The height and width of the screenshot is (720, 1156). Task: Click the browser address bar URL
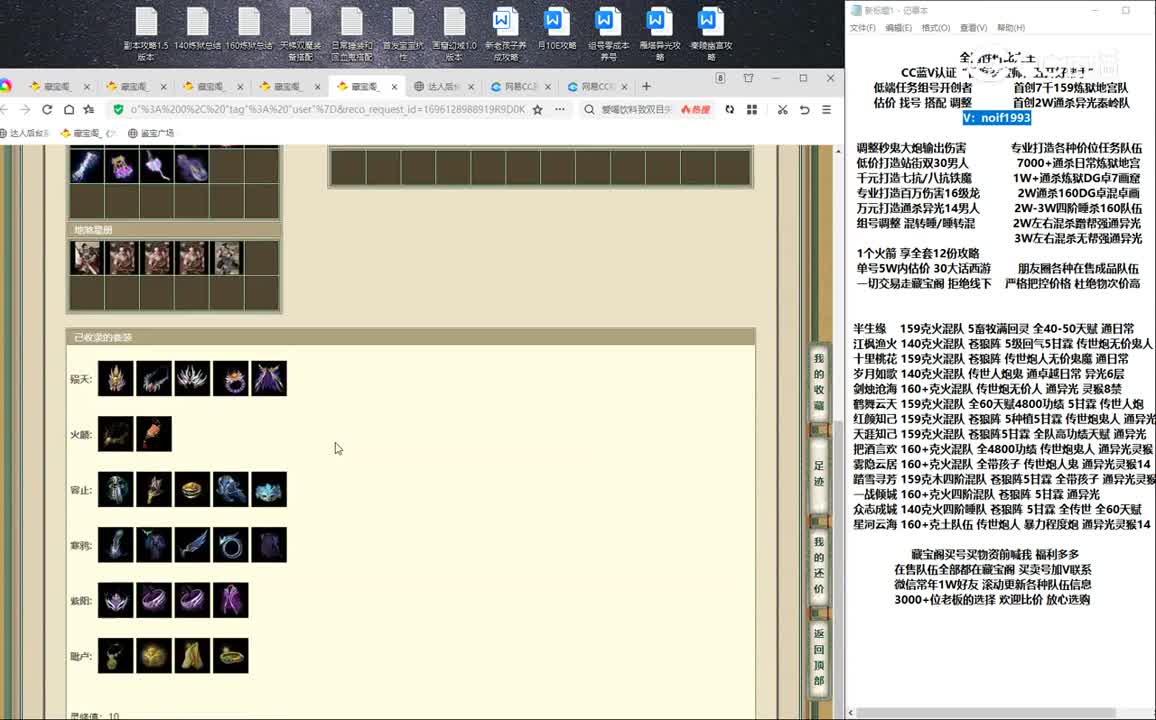[x=328, y=110]
